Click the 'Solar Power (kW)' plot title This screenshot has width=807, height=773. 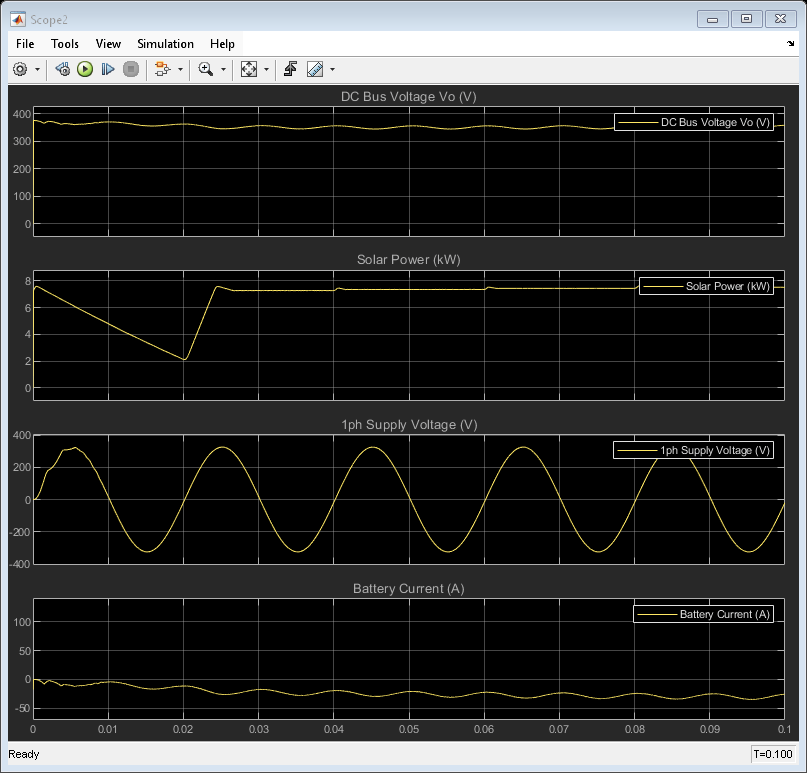click(x=409, y=259)
